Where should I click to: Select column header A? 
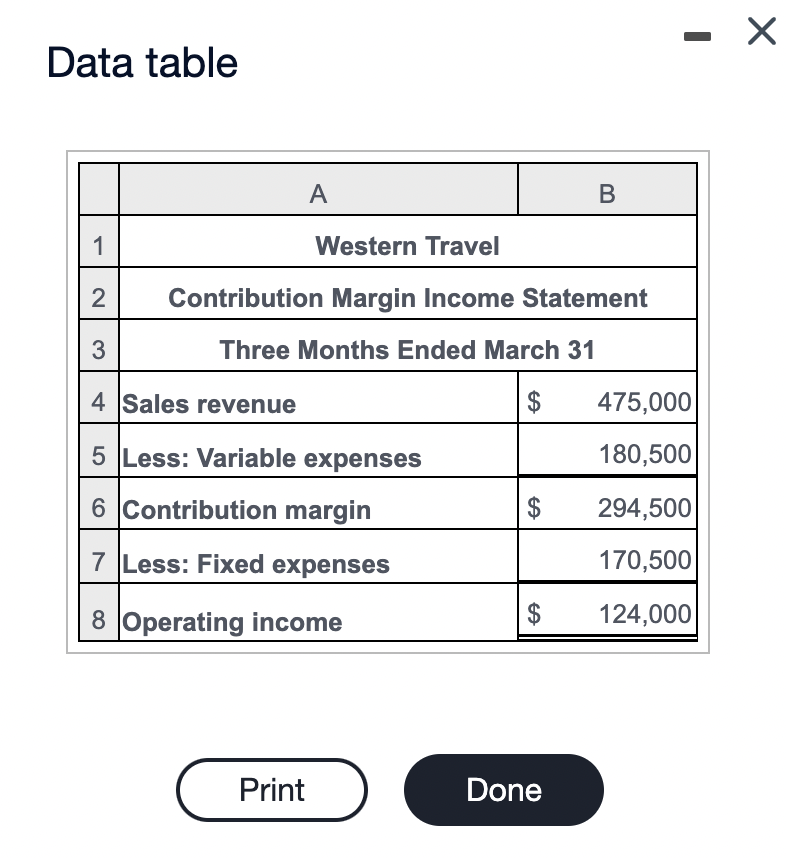coord(318,190)
